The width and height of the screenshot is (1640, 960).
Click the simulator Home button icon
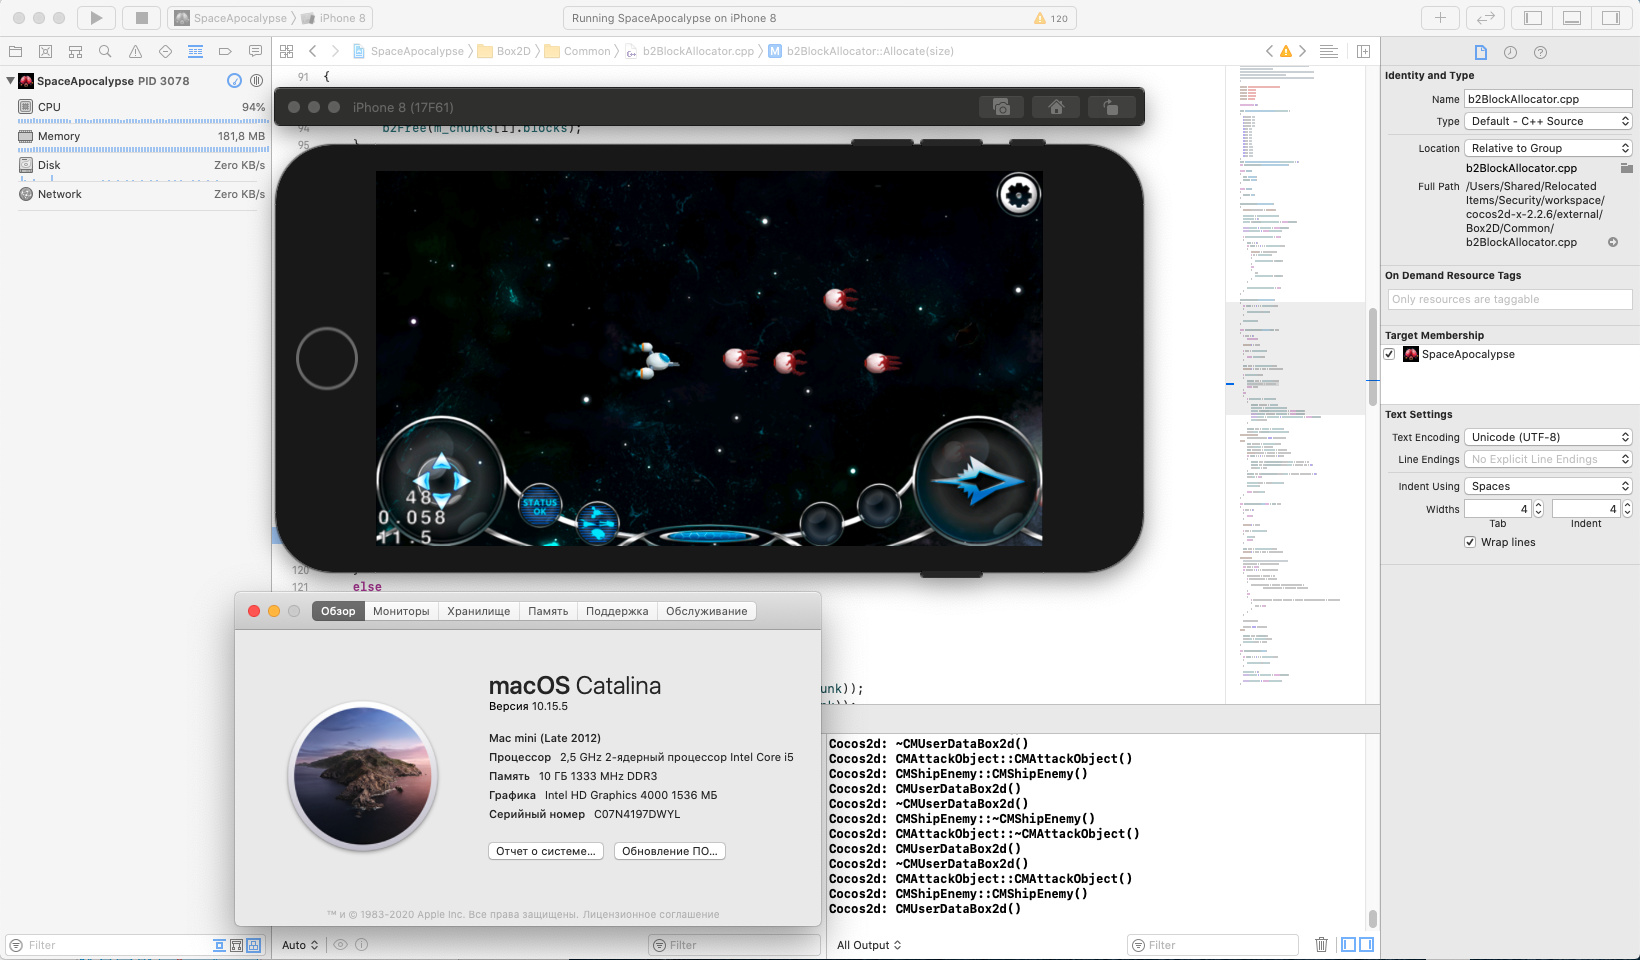coord(1056,107)
